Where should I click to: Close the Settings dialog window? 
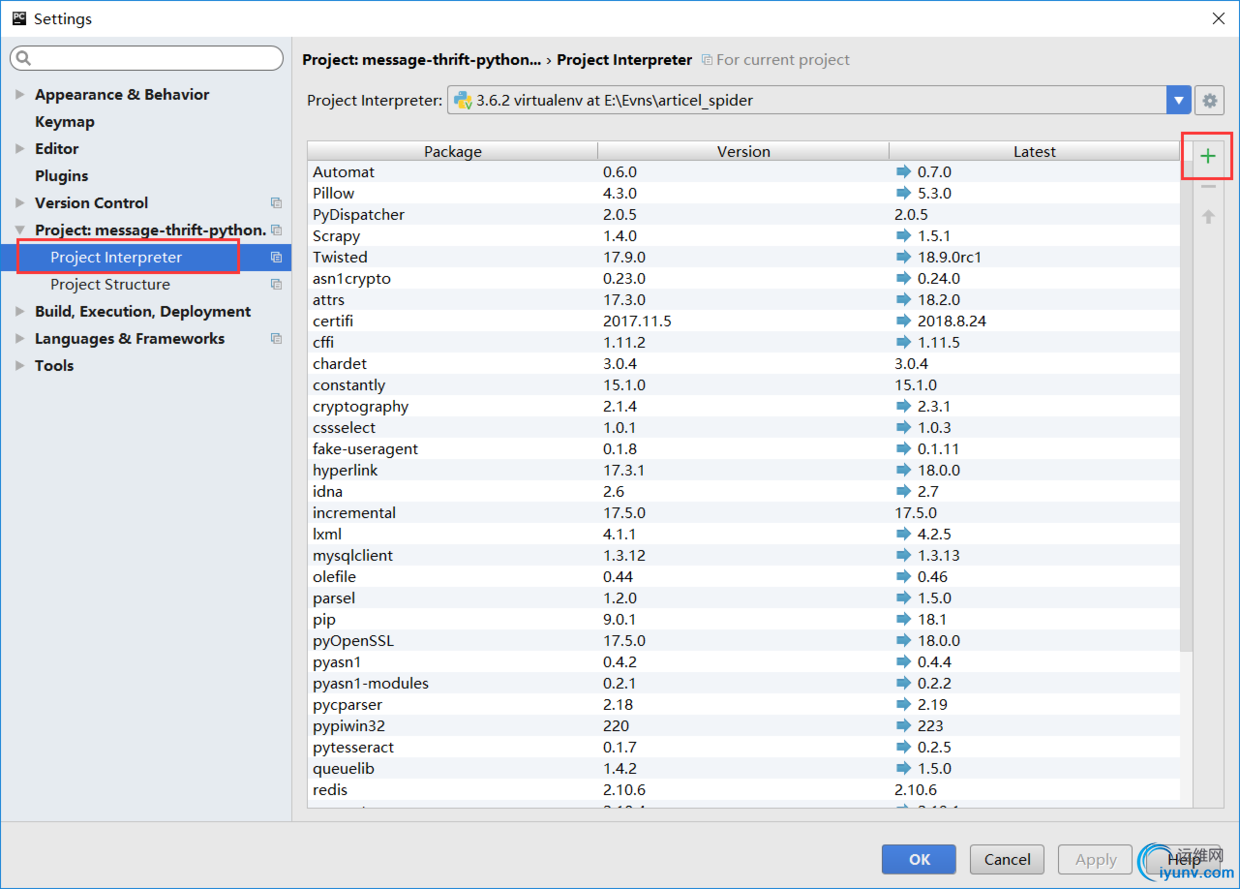(1218, 18)
